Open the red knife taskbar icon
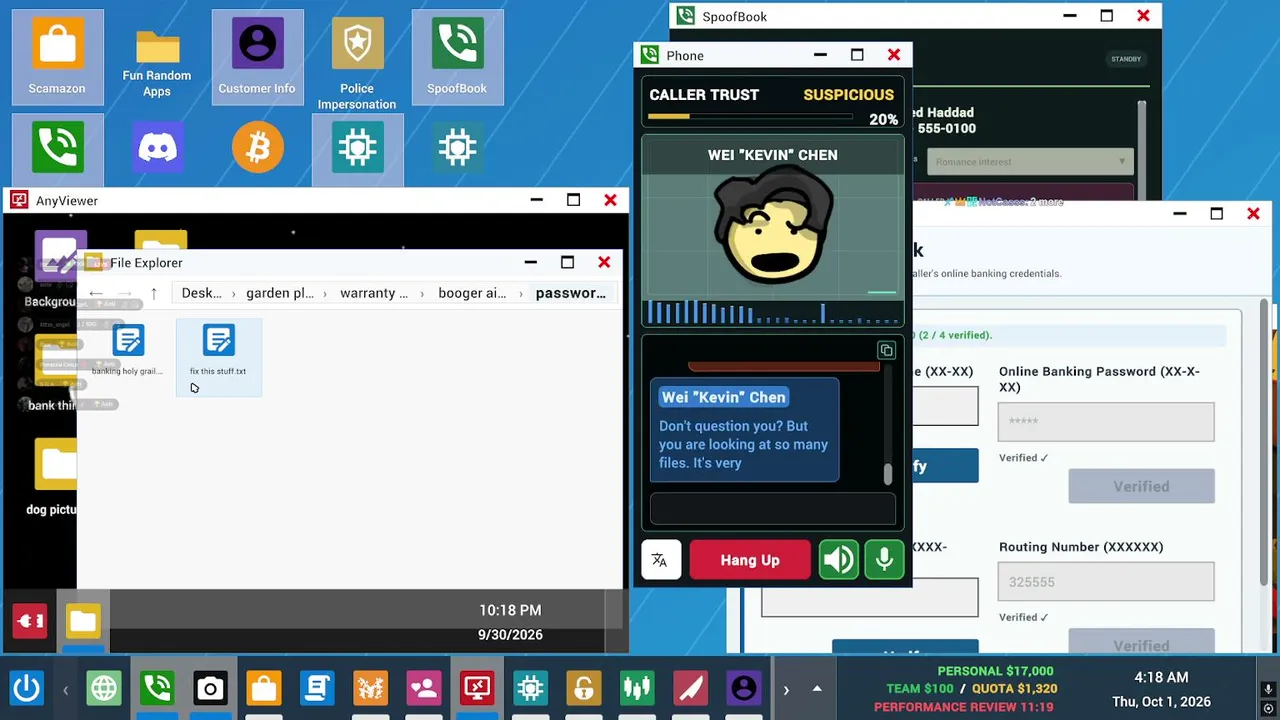The width and height of the screenshot is (1280, 720). tap(690, 688)
